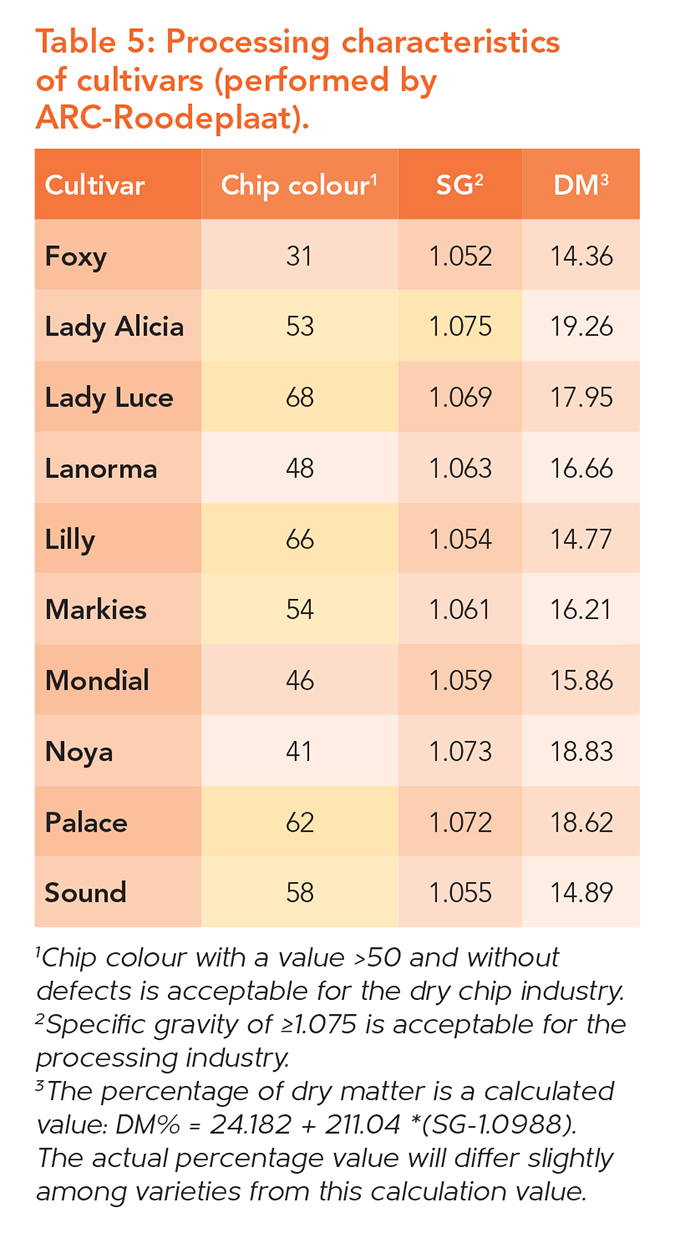Click the Mondial DM value 15.86
The width and height of the screenshot is (675, 1233).
(581, 681)
